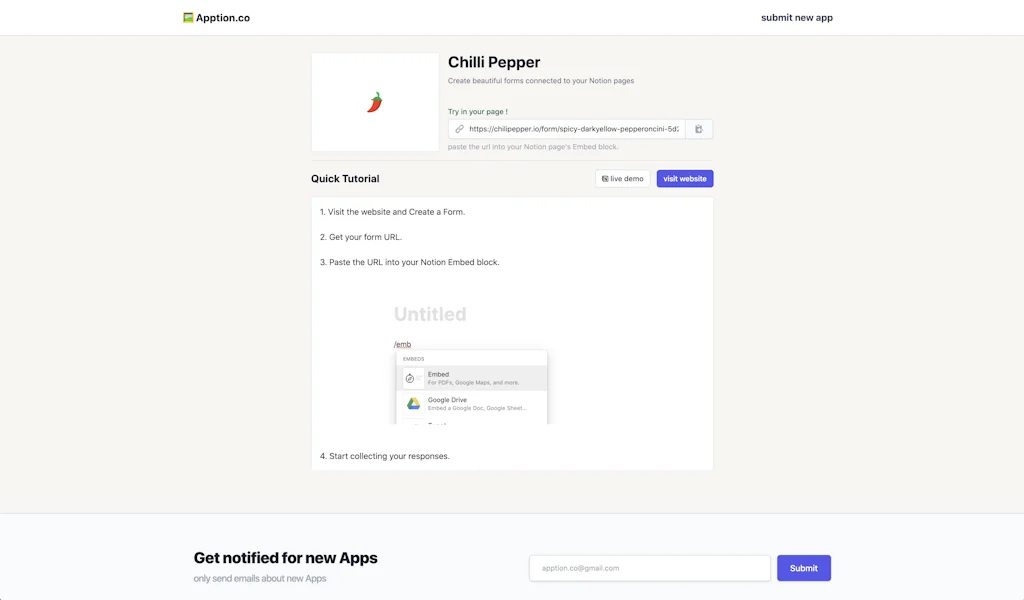1024x600 pixels.
Task: Open the live demo
Action: pos(622,178)
